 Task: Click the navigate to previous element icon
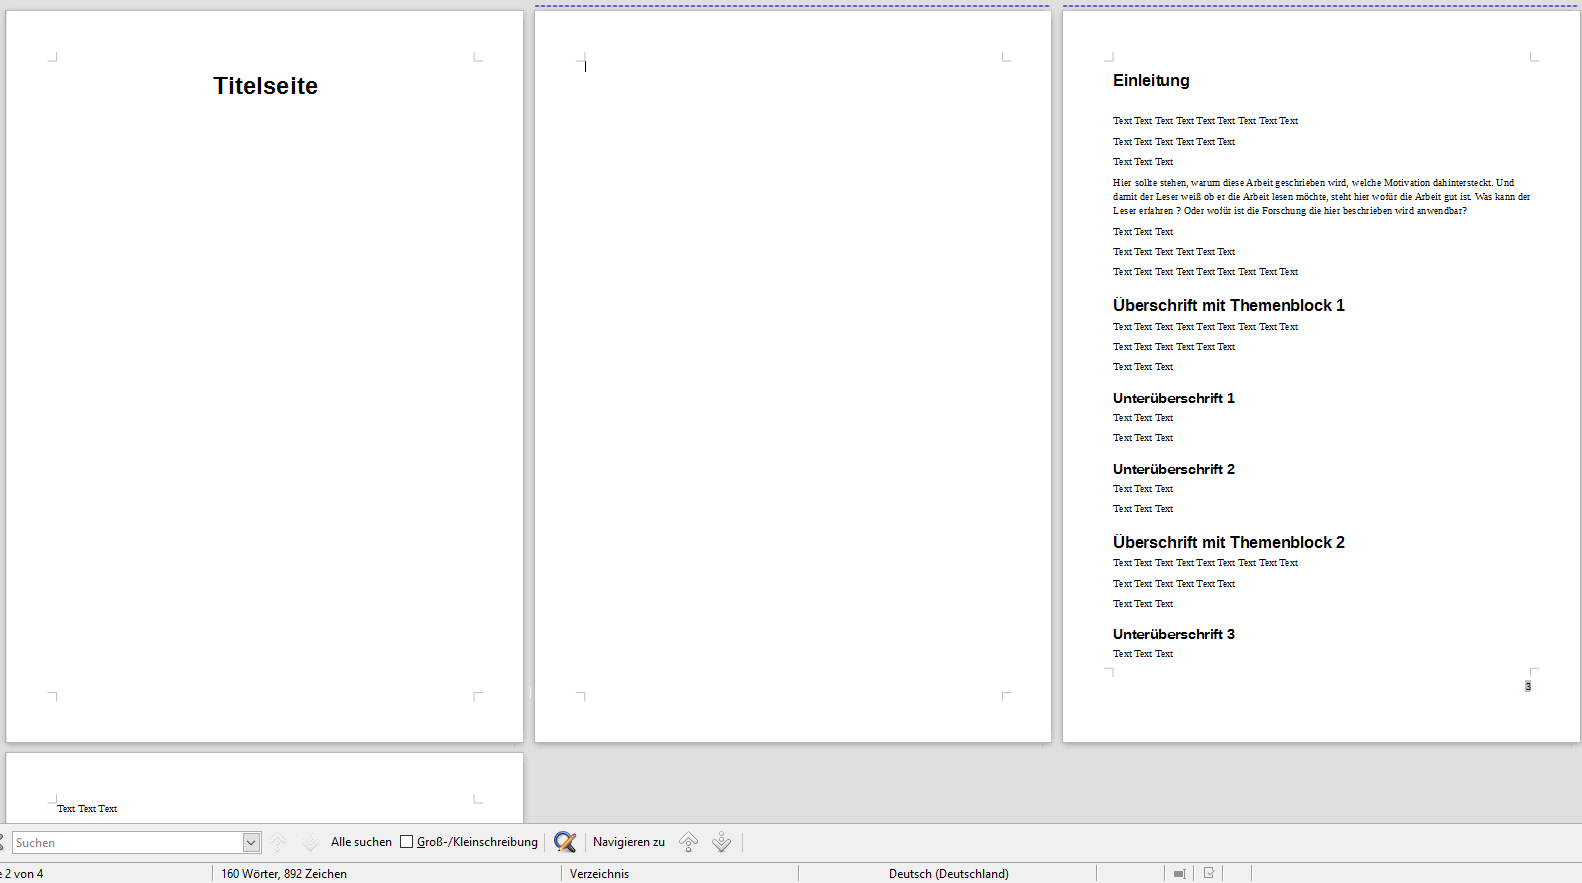pos(689,842)
